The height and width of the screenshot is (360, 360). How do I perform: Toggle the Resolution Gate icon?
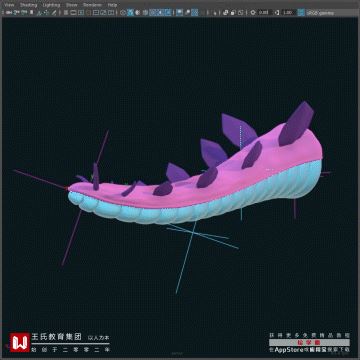pos(81,13)
